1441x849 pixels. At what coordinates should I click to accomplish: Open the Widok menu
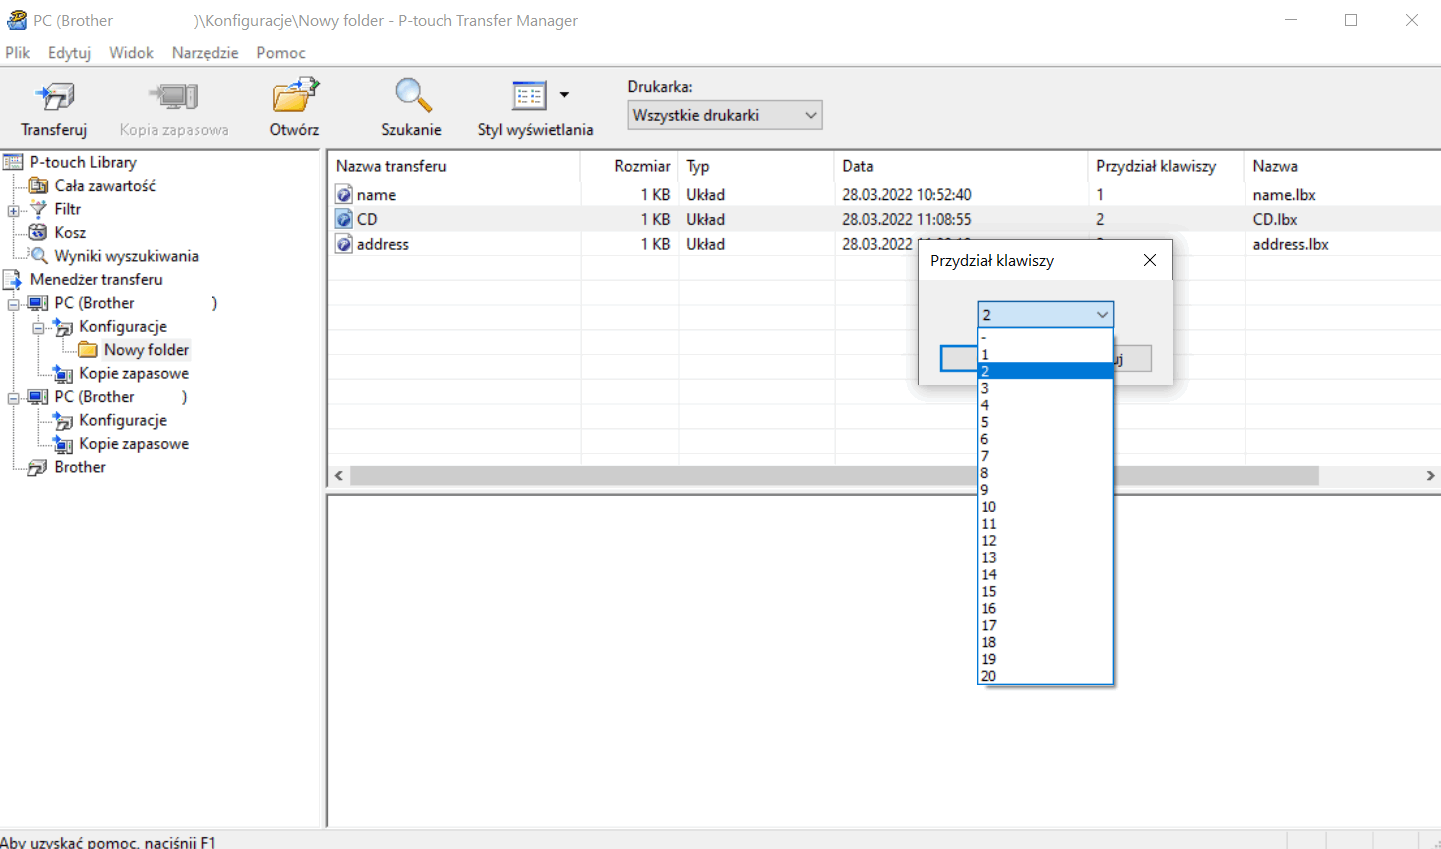click(131, 53)
